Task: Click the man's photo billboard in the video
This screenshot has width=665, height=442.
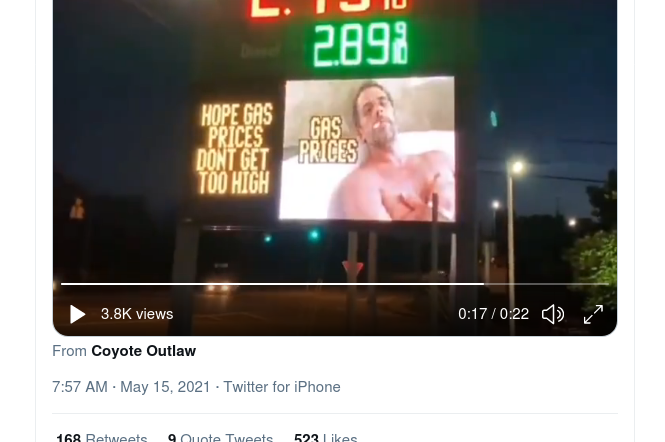Action: (x=367, y=149)
